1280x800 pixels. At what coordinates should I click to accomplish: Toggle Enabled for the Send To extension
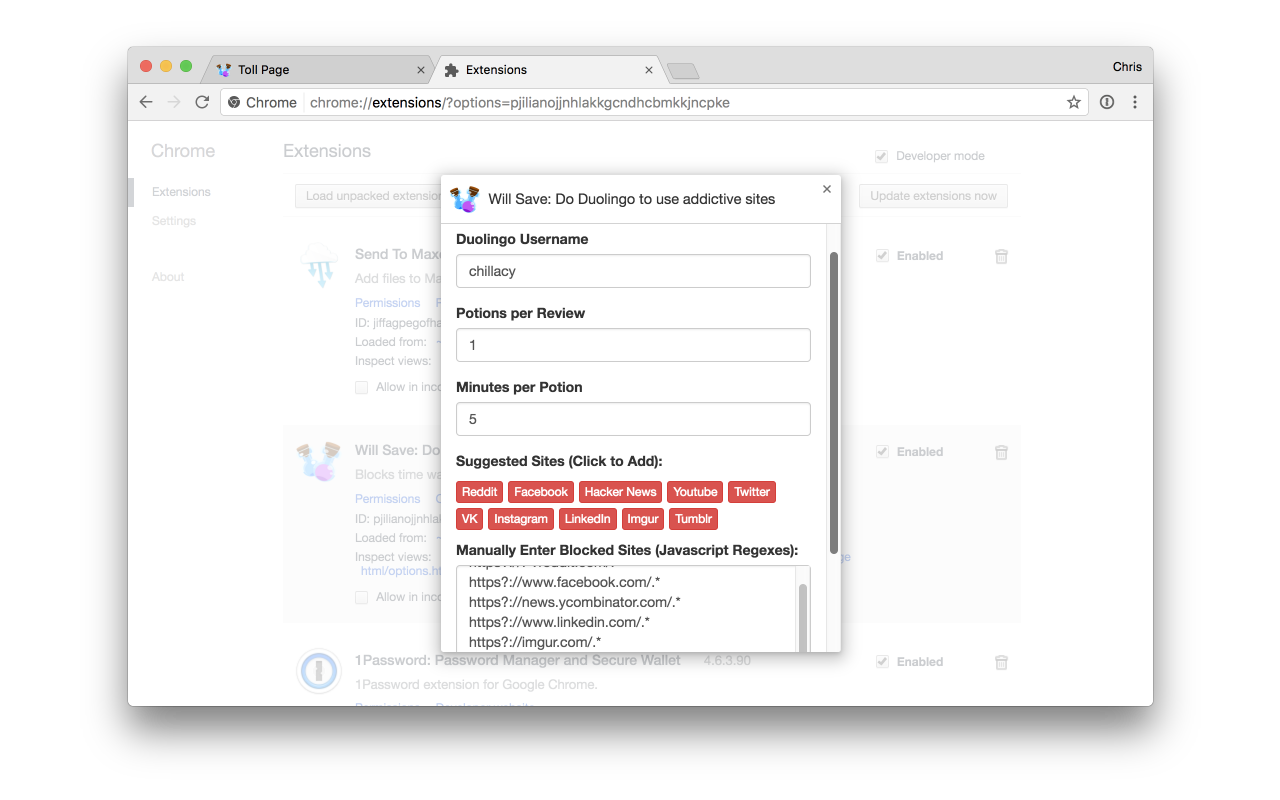[881, 256]
